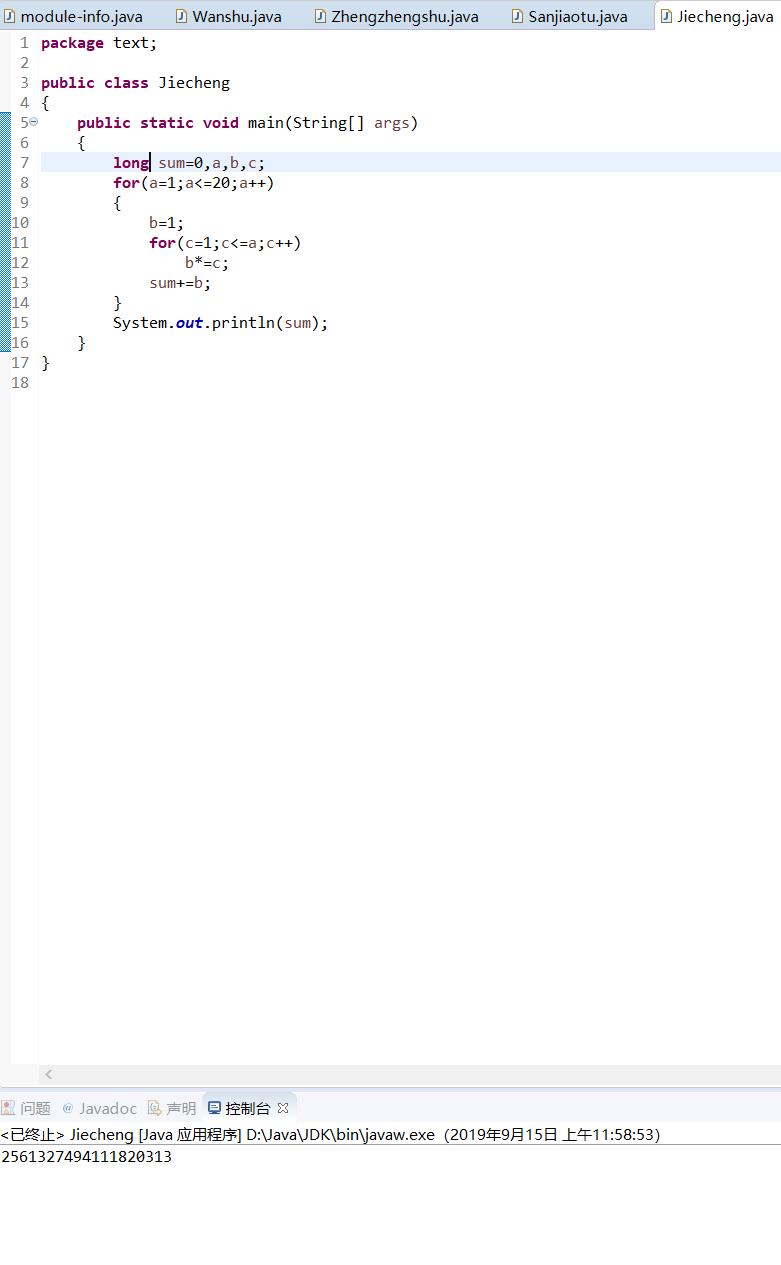Image resolution: width=781 pixels, height=1265 pixels.
Task: Click the 'b*=c;' statement
Action: pyautogui.click(x=207, y=263)
